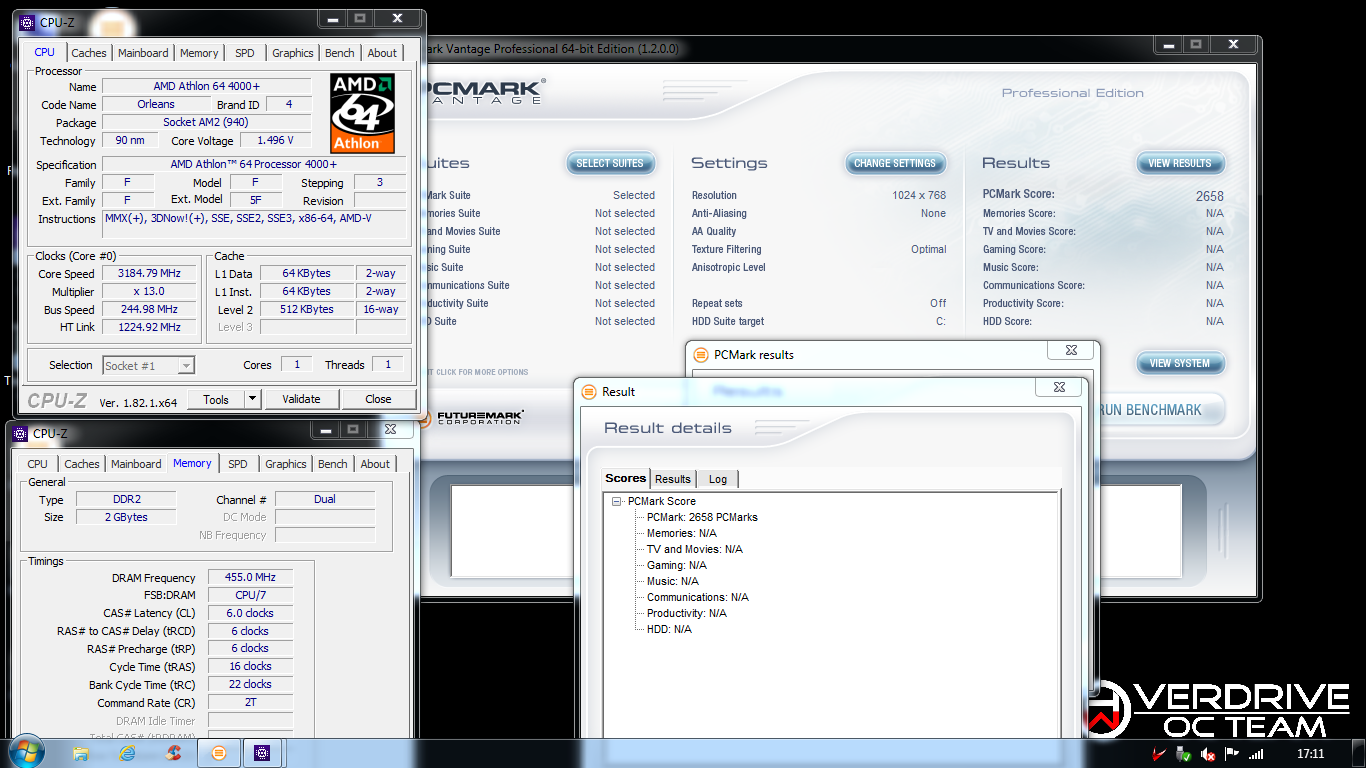Click the CPU-Z title bar icon of the memory window

[20, 433]
